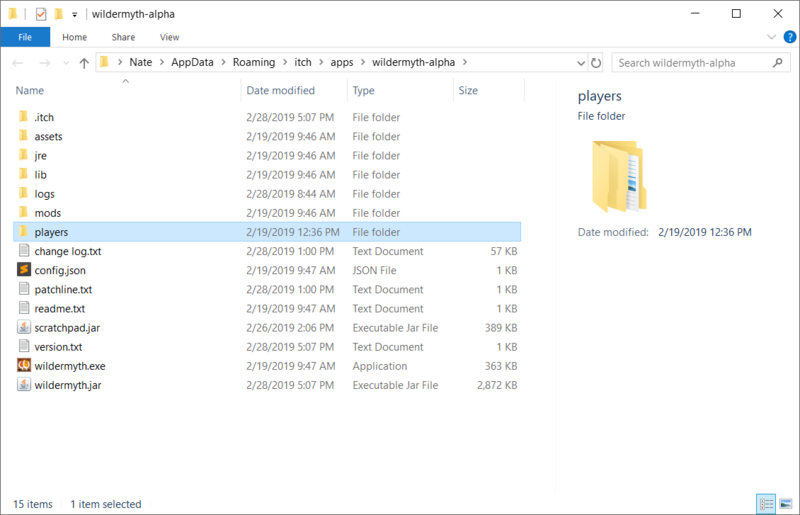Switch to the Details view layout
800x515 pixels.
[x=766, y=503]
